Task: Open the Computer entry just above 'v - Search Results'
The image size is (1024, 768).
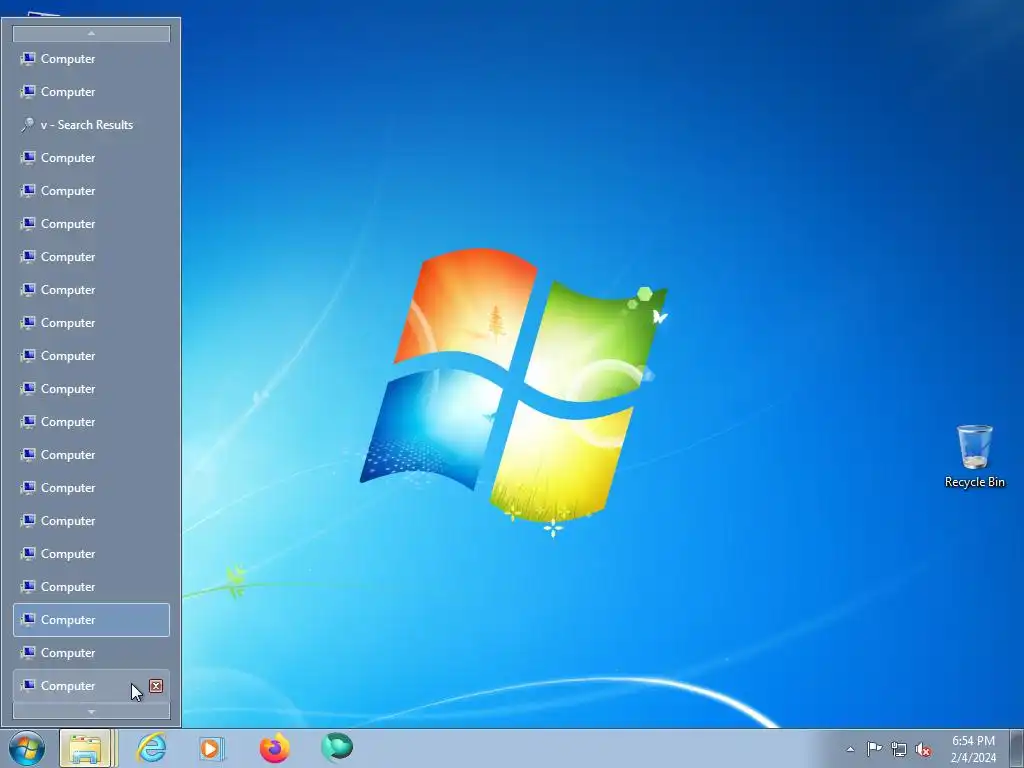Action: [91, 92]
